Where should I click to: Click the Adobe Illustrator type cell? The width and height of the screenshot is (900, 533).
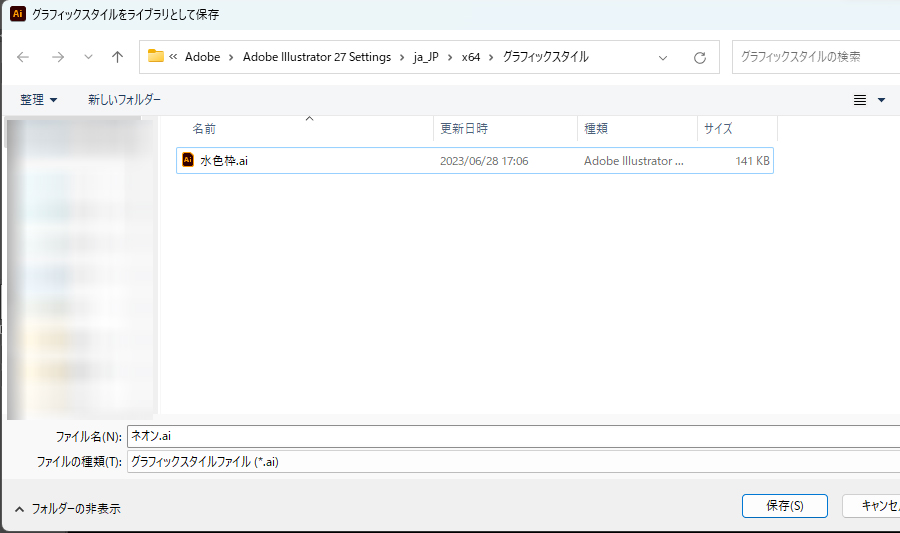[634, 161]
